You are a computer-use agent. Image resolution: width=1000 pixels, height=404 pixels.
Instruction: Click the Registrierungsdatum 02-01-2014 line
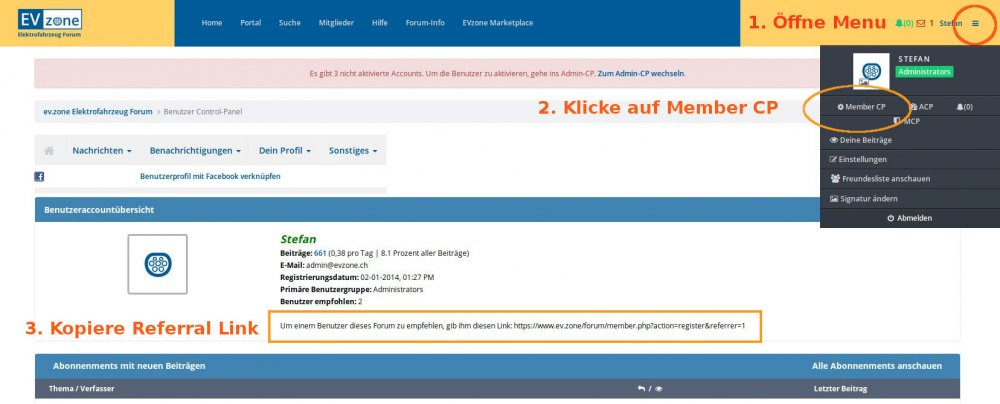tap(357, 278)
